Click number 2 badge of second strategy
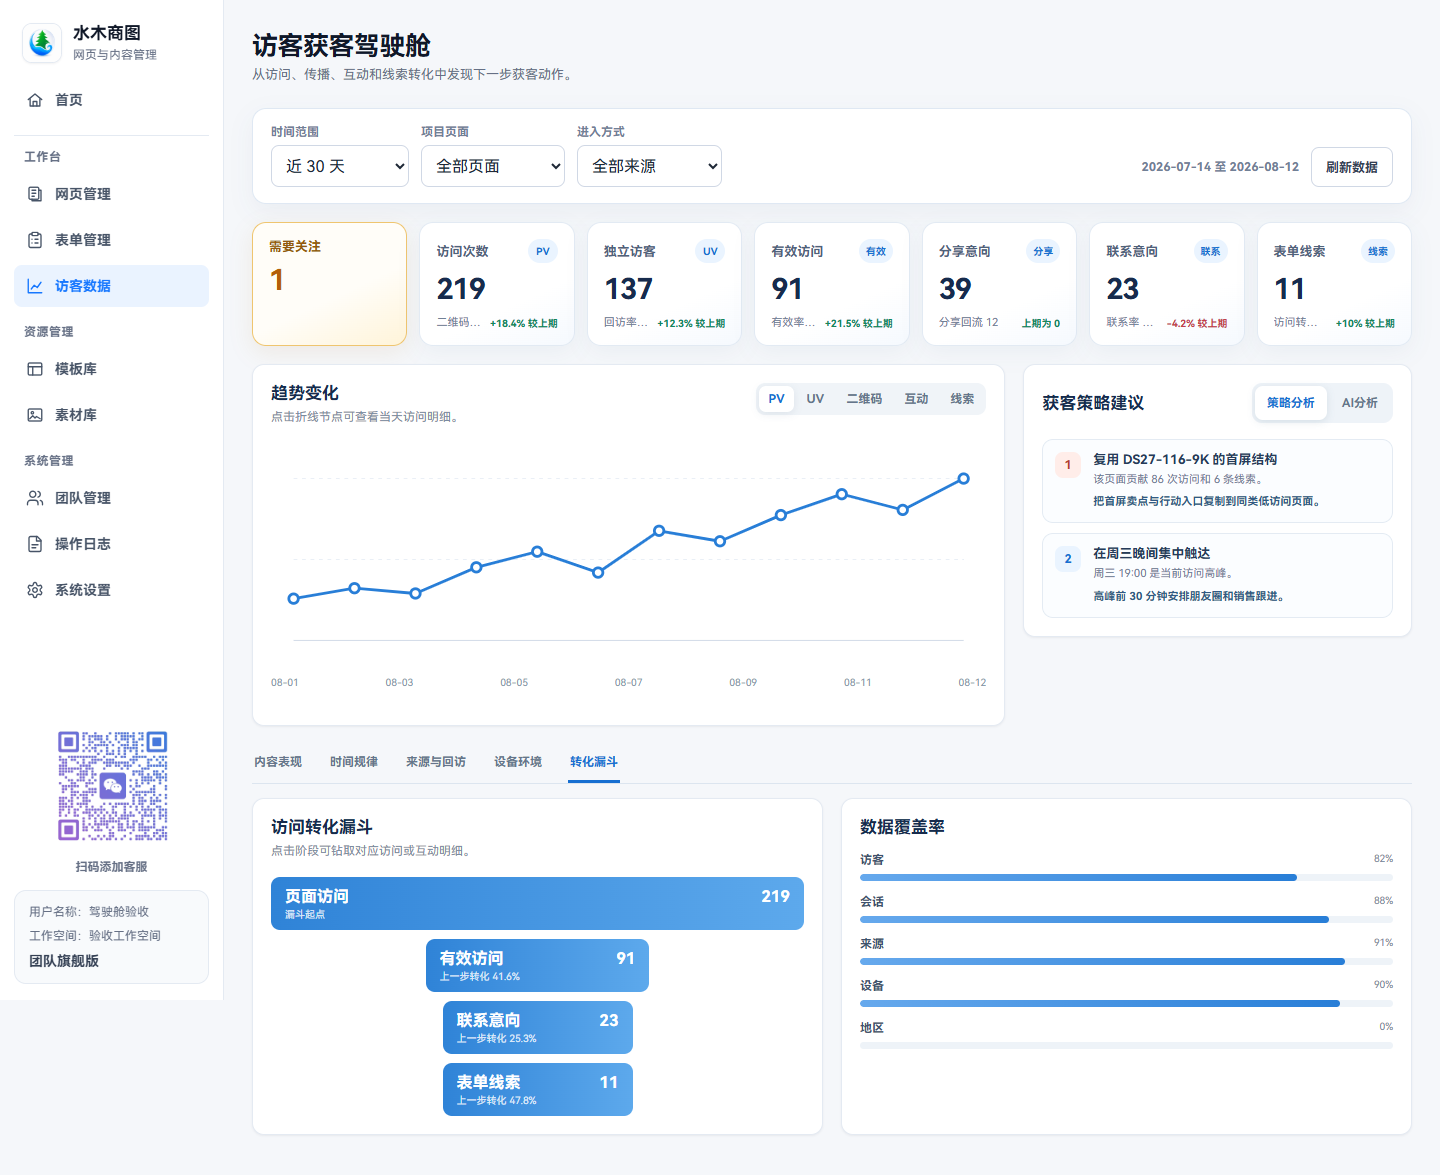The width and height of the screenshot is (1440, 1175). click(x=1068, y=559)
